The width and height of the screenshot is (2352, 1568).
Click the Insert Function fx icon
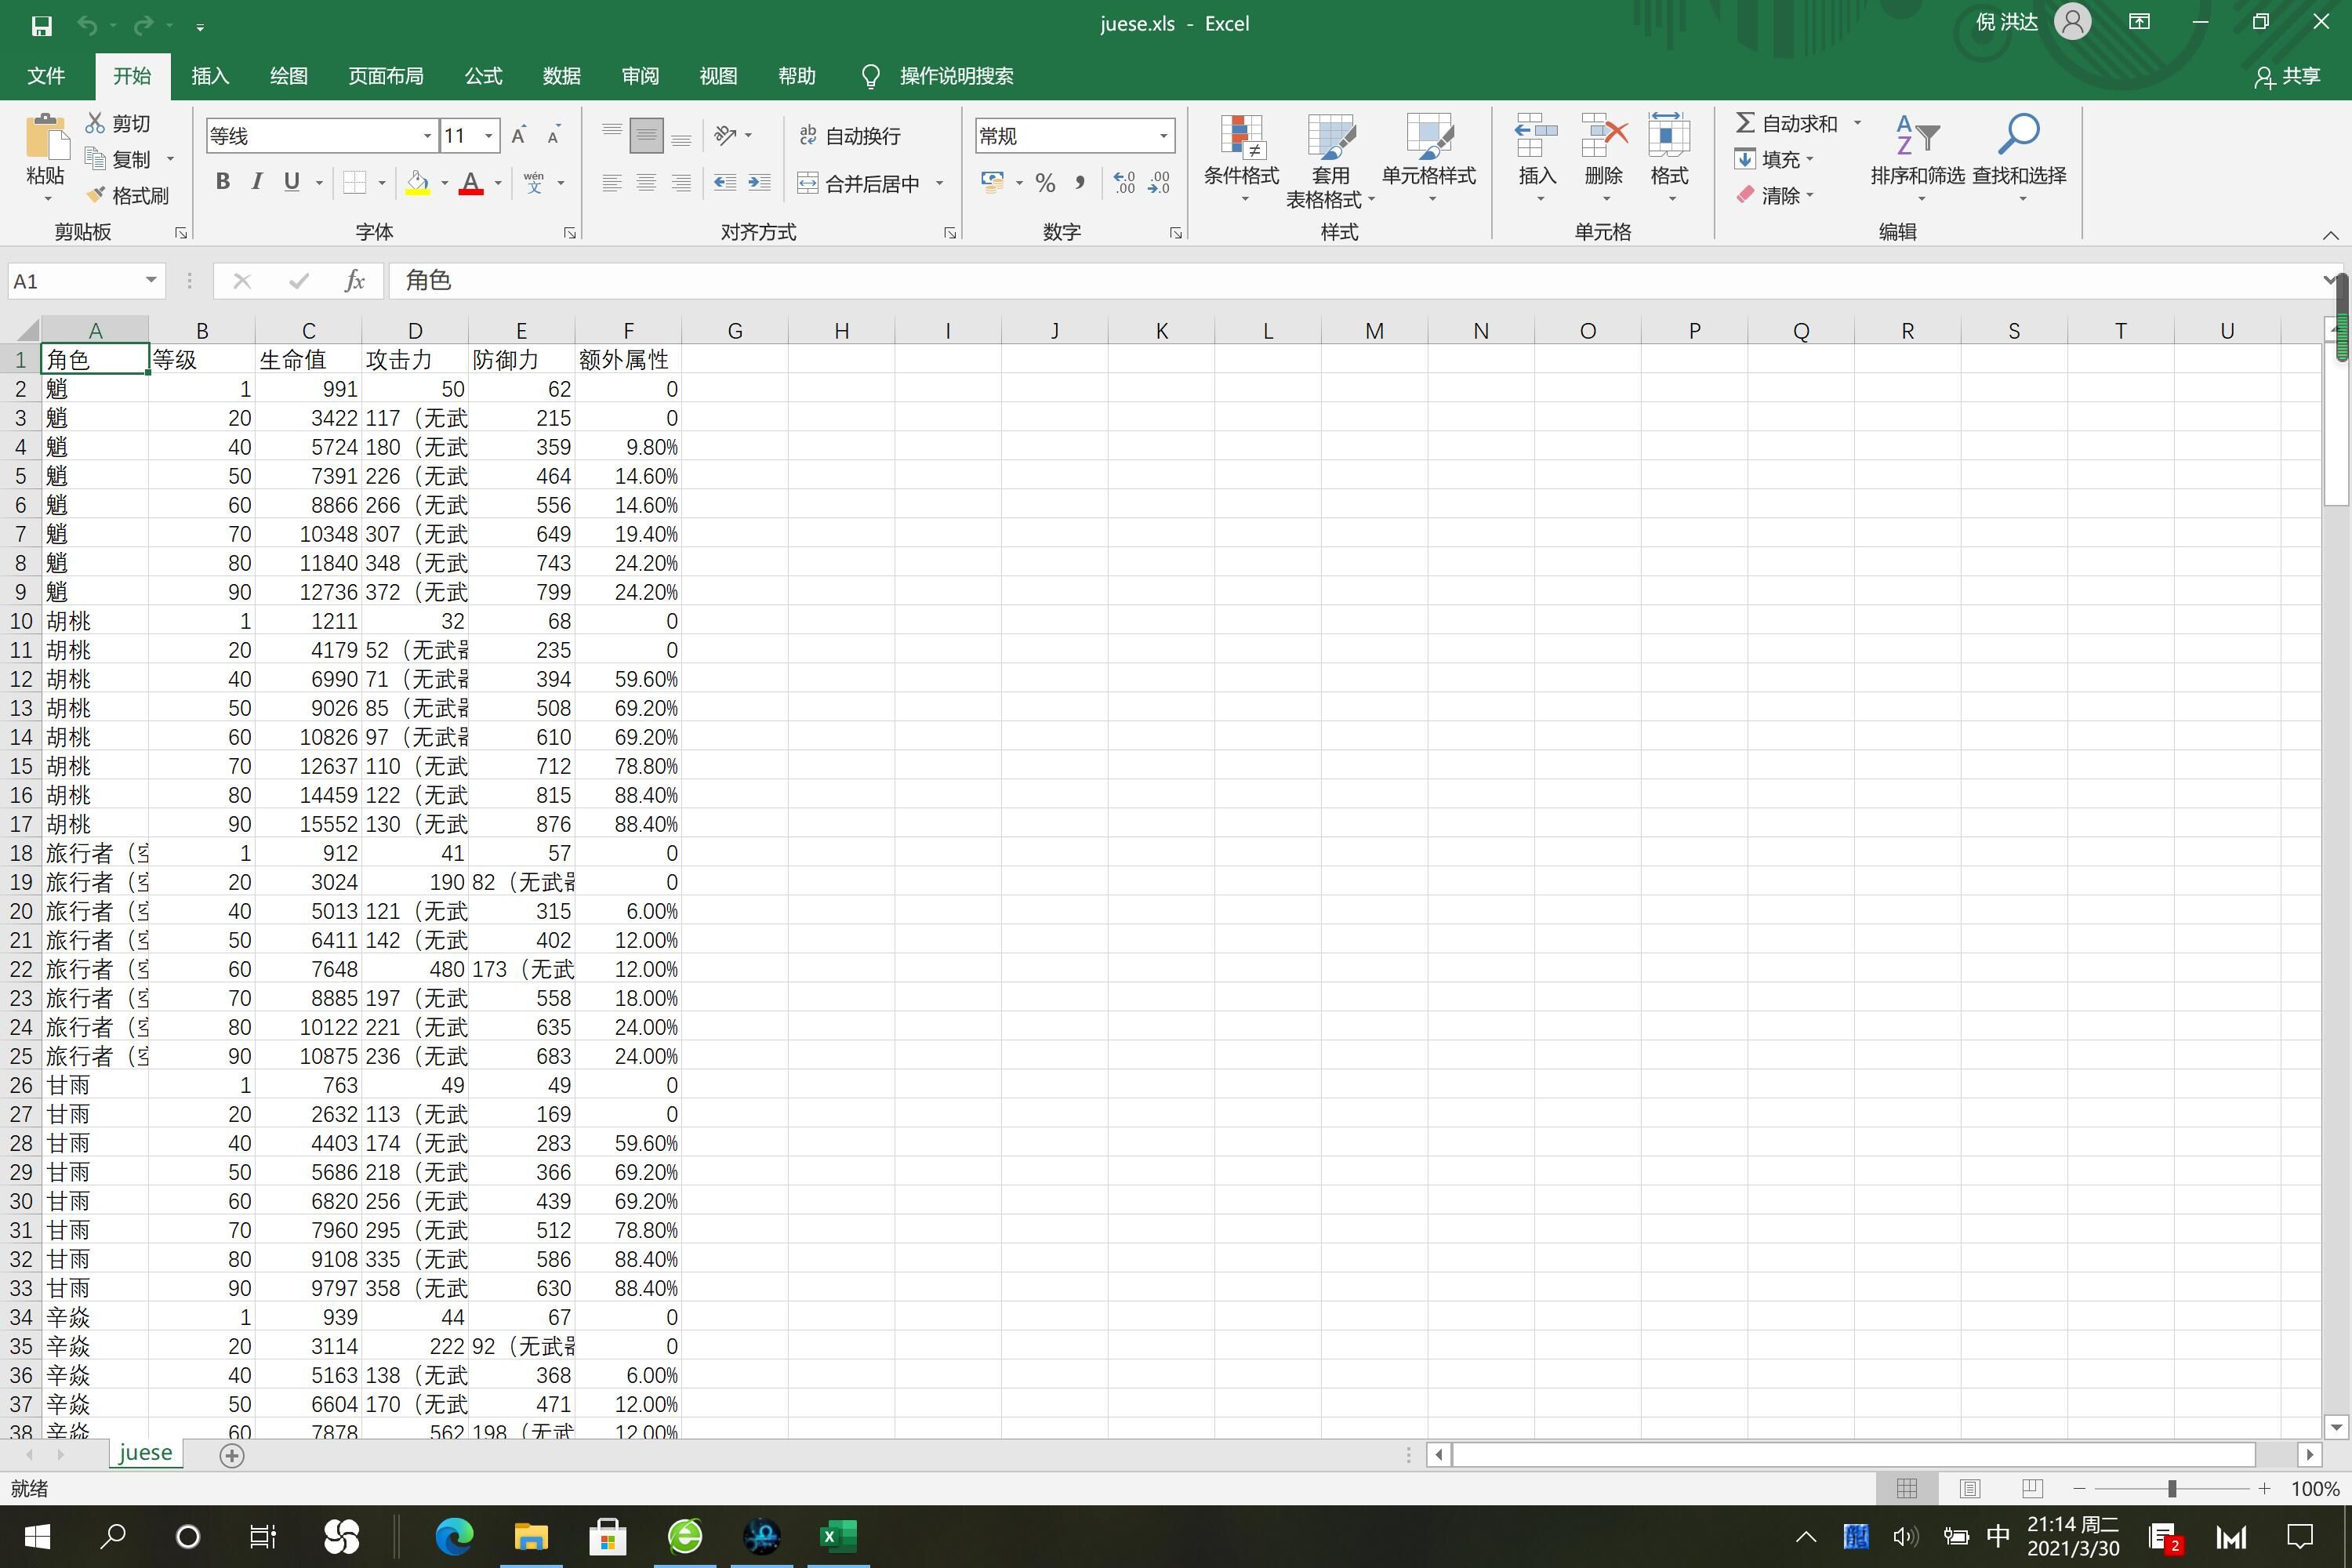pyautogui.click(x=354, y=281)
